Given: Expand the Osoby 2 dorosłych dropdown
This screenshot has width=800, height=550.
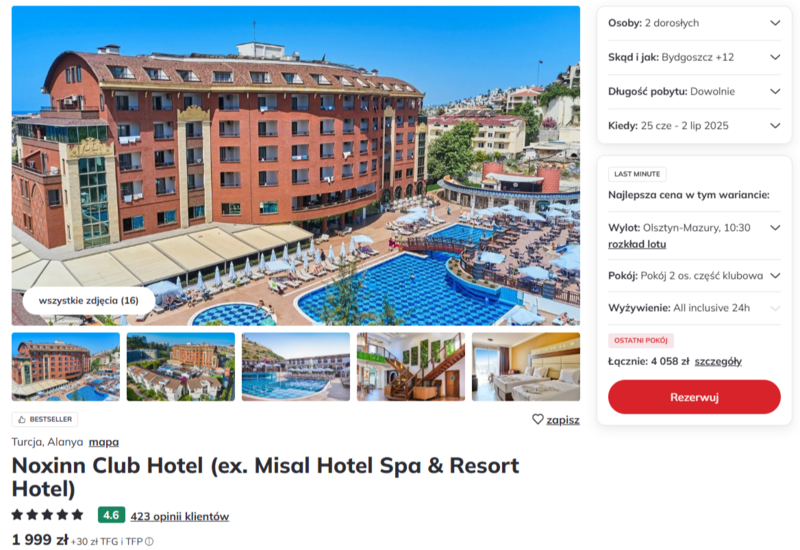Looking at the screenshot, I should 694,23.
